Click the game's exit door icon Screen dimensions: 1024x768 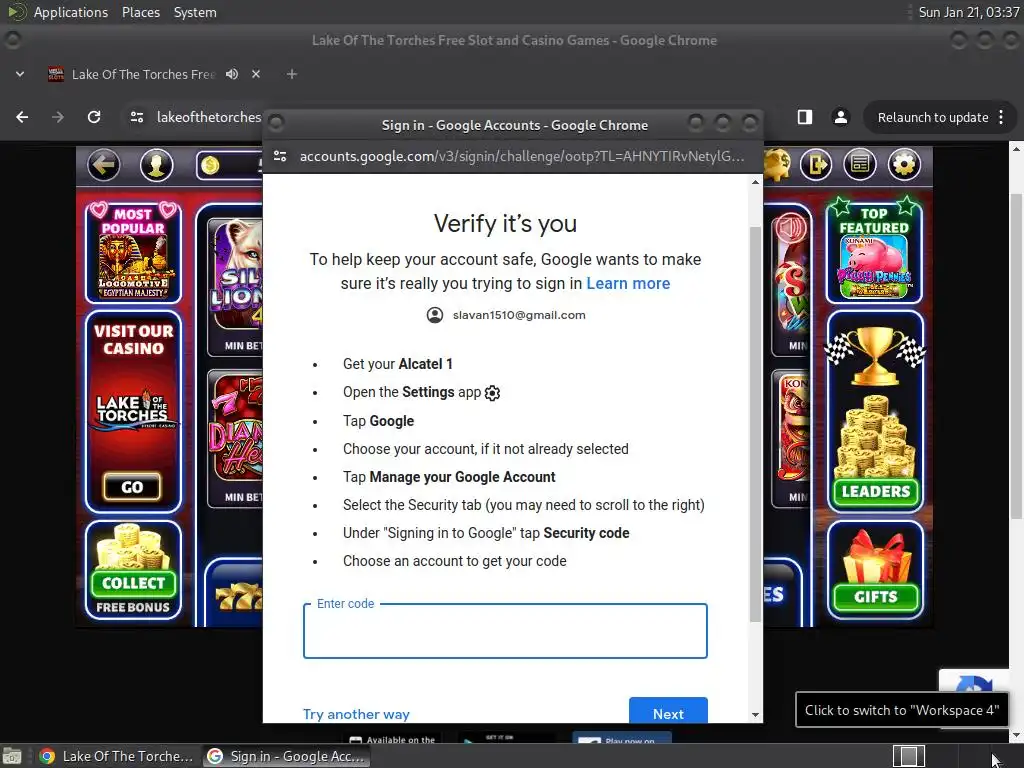[x=816, y=165]
